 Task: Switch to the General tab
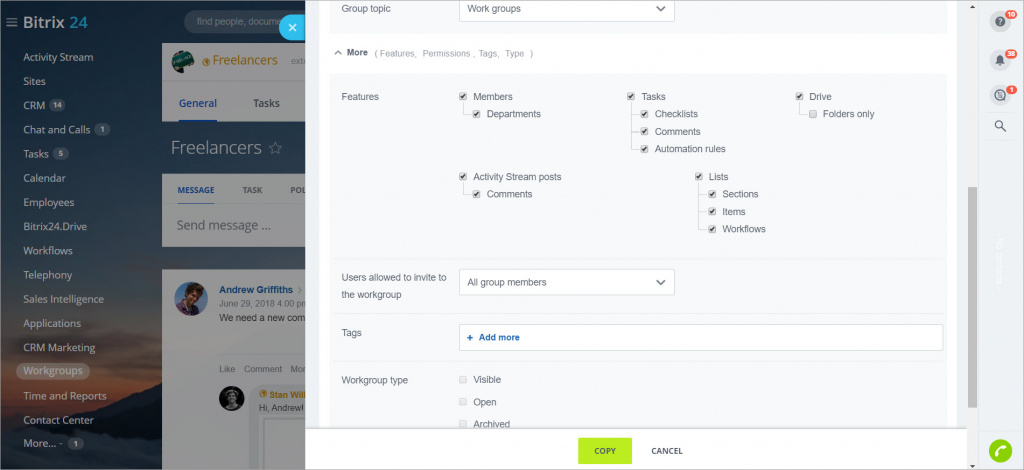[198, 103]
